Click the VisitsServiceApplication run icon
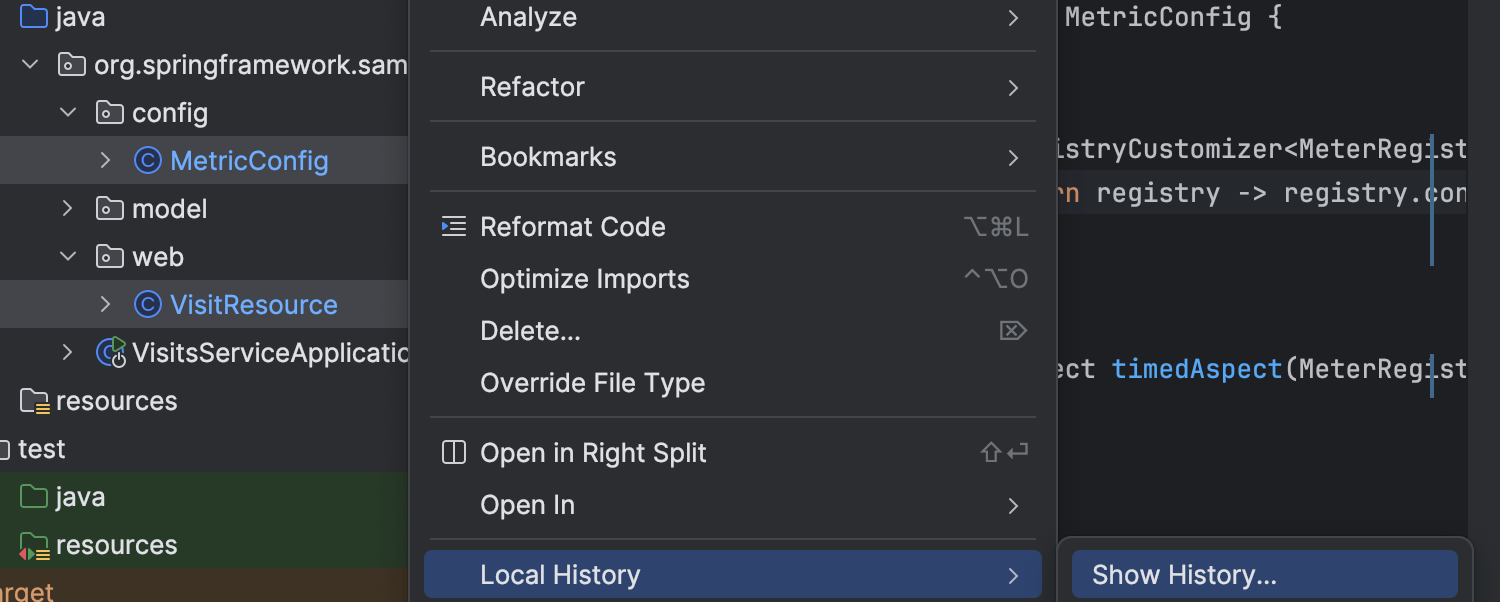Screen dimensions: 1500x602 (111, 352)
